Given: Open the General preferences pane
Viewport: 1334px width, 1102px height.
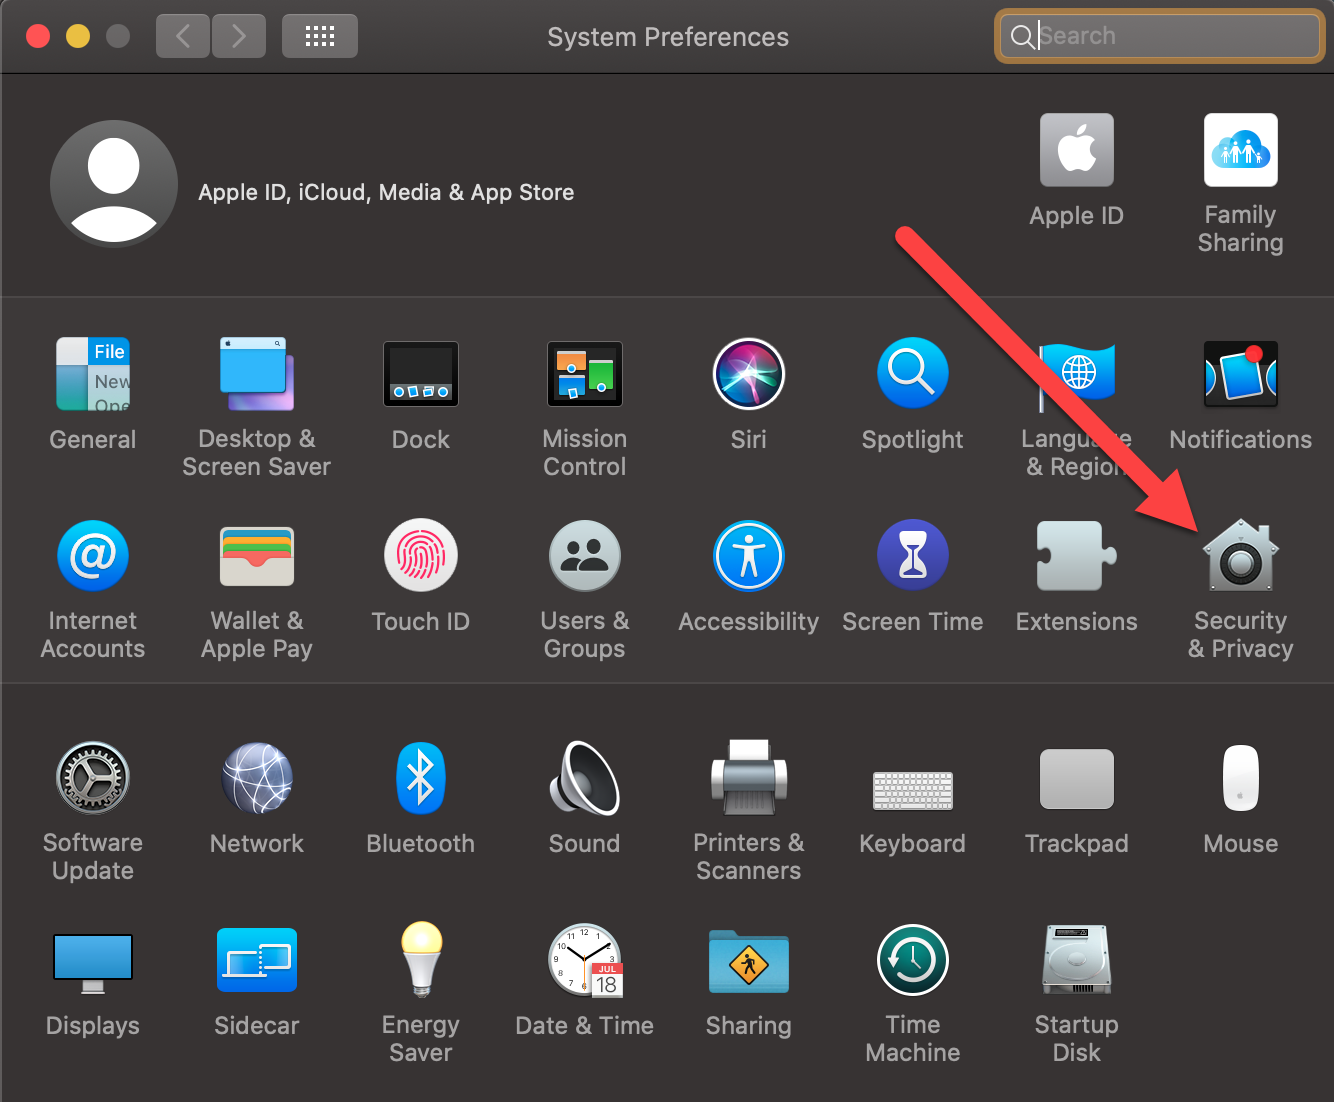Looking at the screenshot, I should point(93,375).
